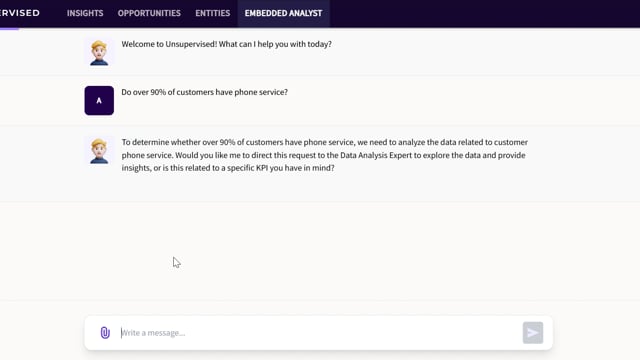Viewport: 640px width, 360px height.
Task: Click the assistant avatar beside the welcome message
Action: (x=99, y=52)
